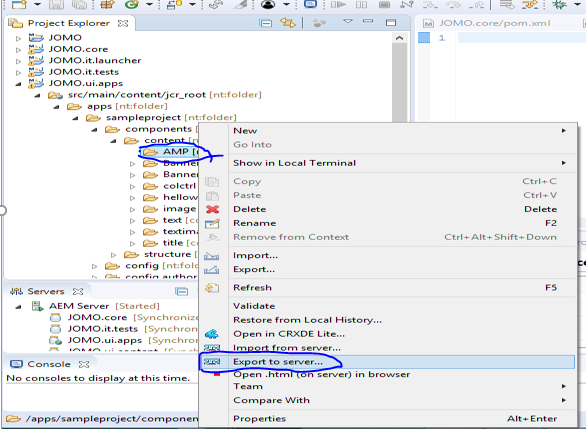Click the Save toolbar icon

point(56,4)
